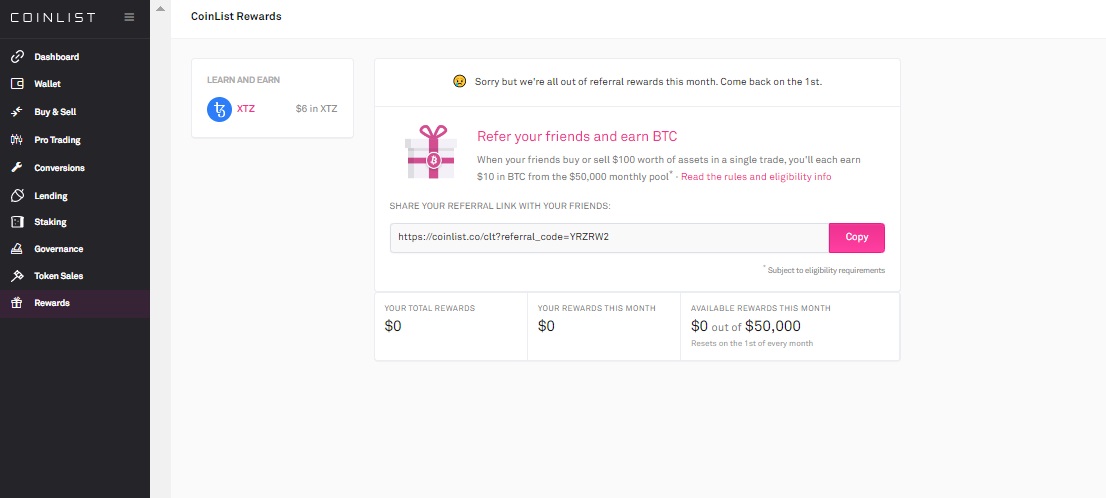1106x498 pixels.
Task: Click the Pro Trading candlestick icon
Action: coord(17,140)
